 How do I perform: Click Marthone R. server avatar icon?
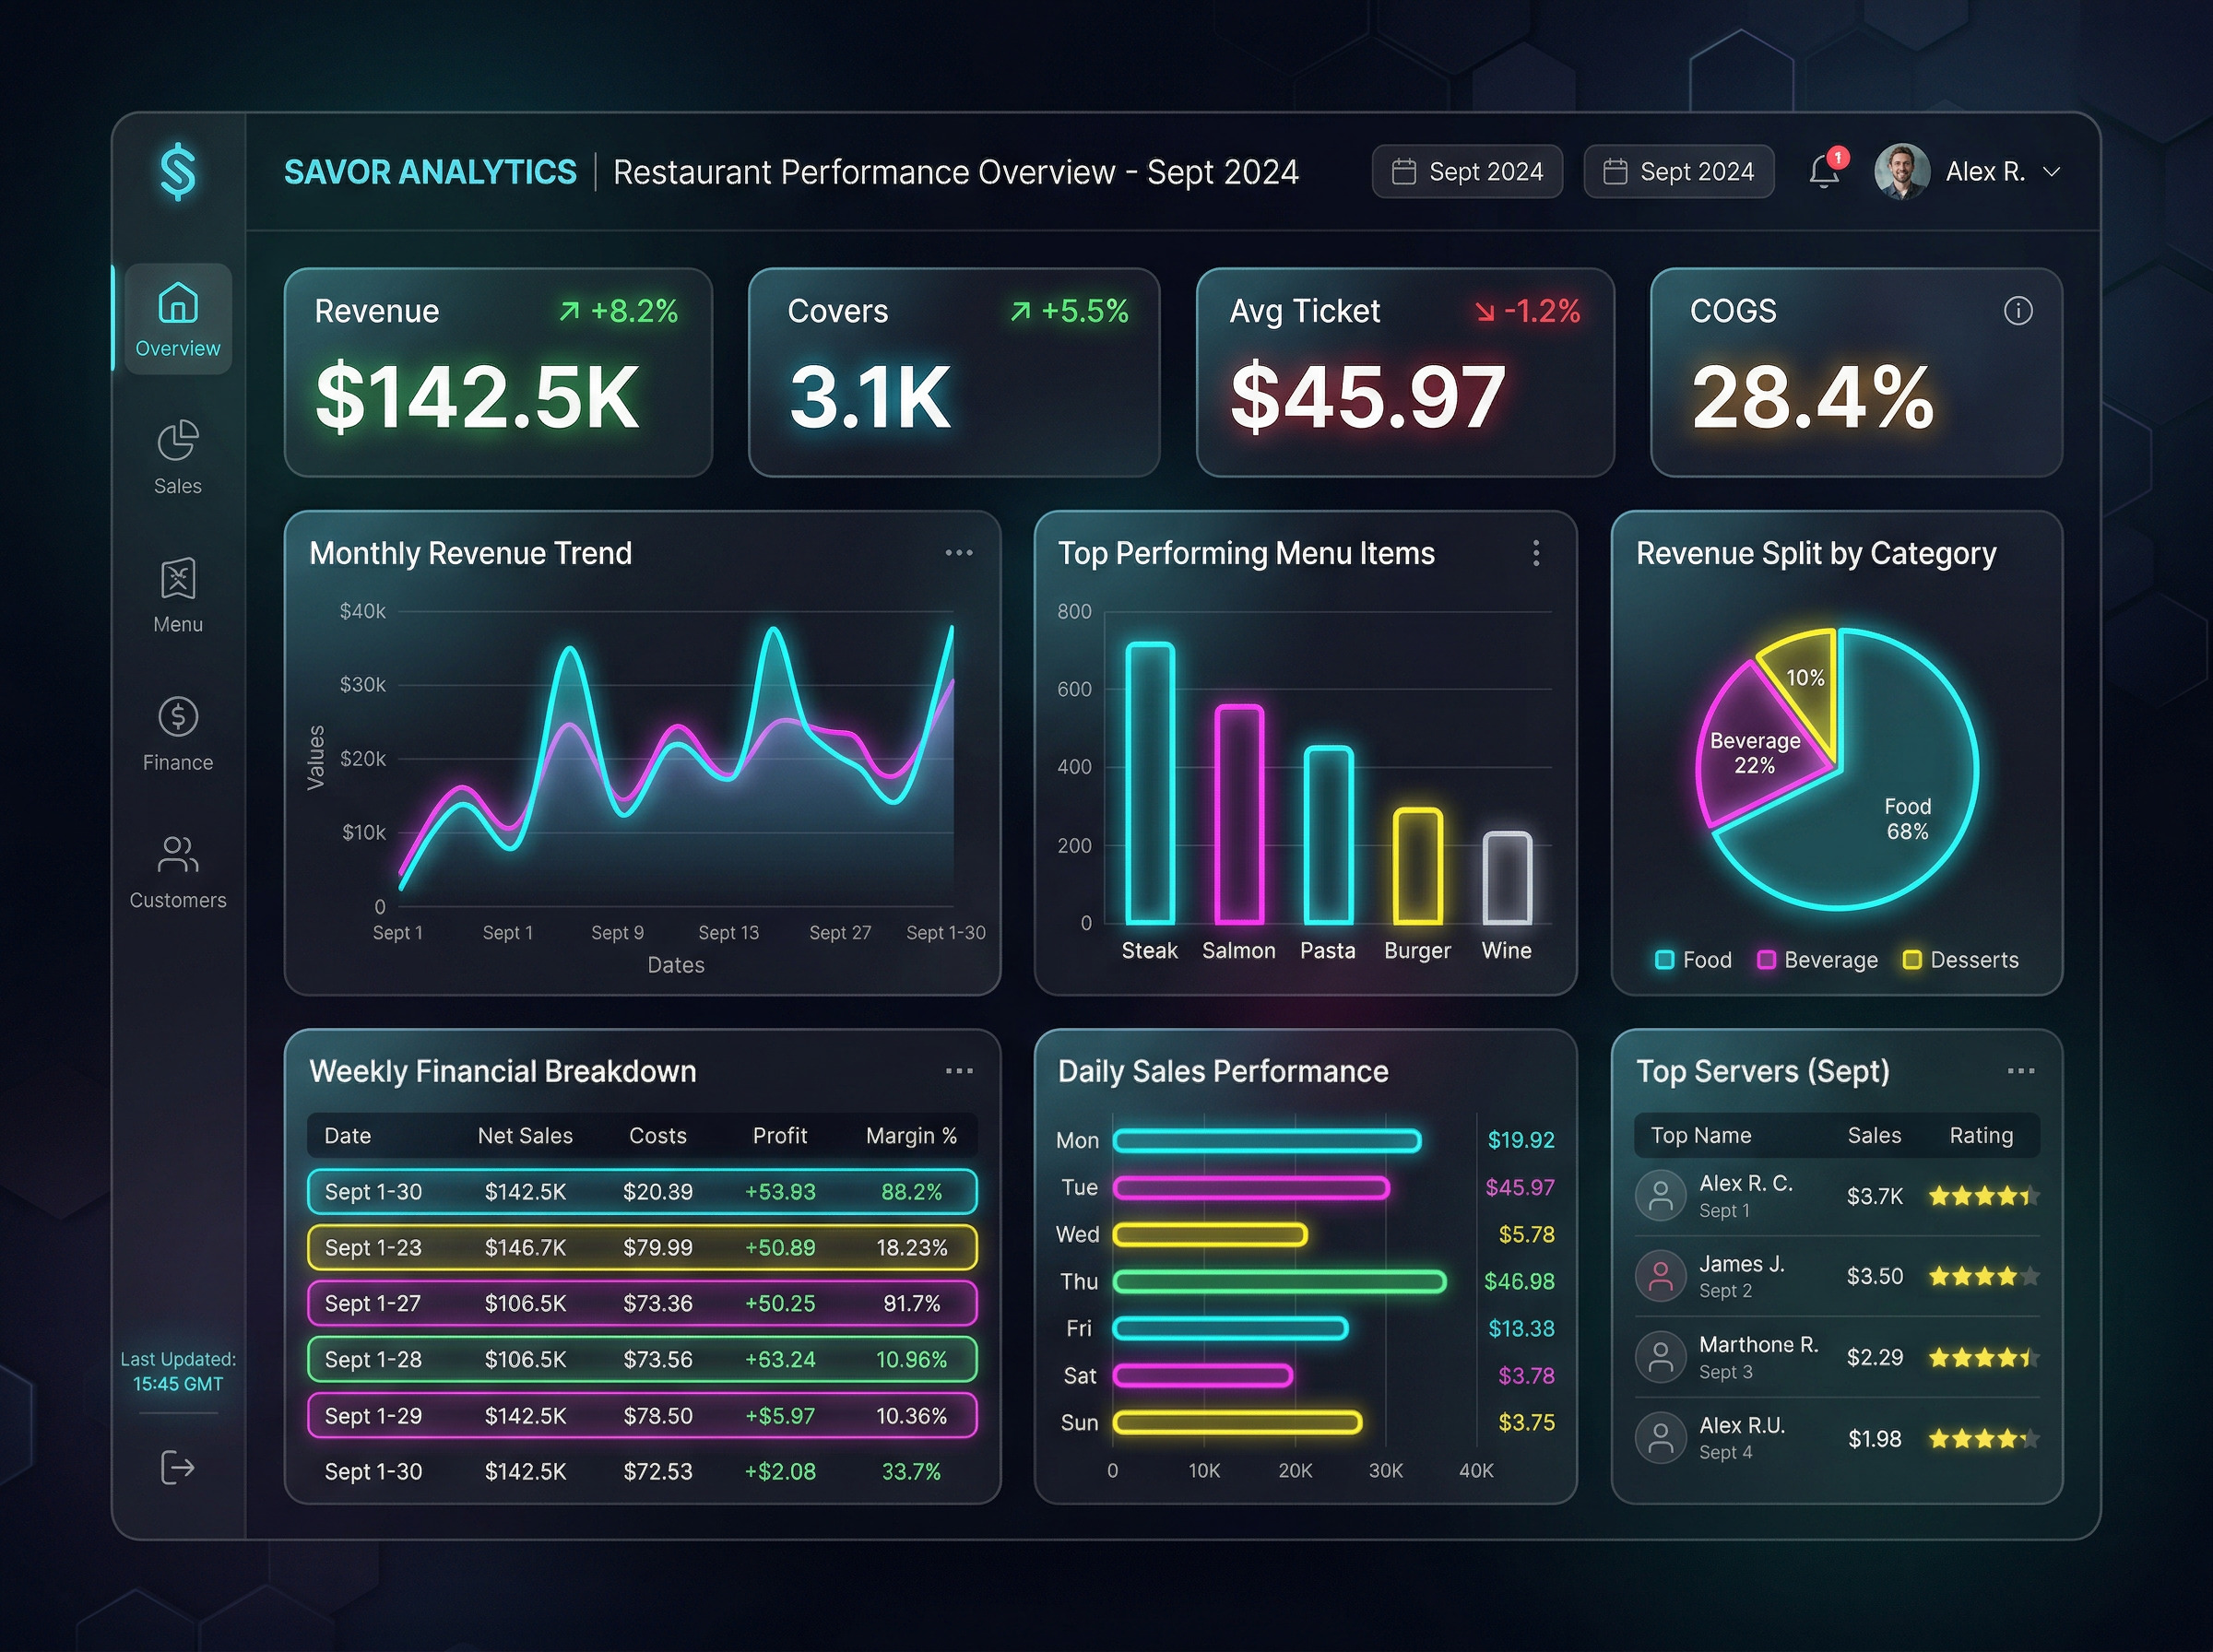click(1660, 1357)
